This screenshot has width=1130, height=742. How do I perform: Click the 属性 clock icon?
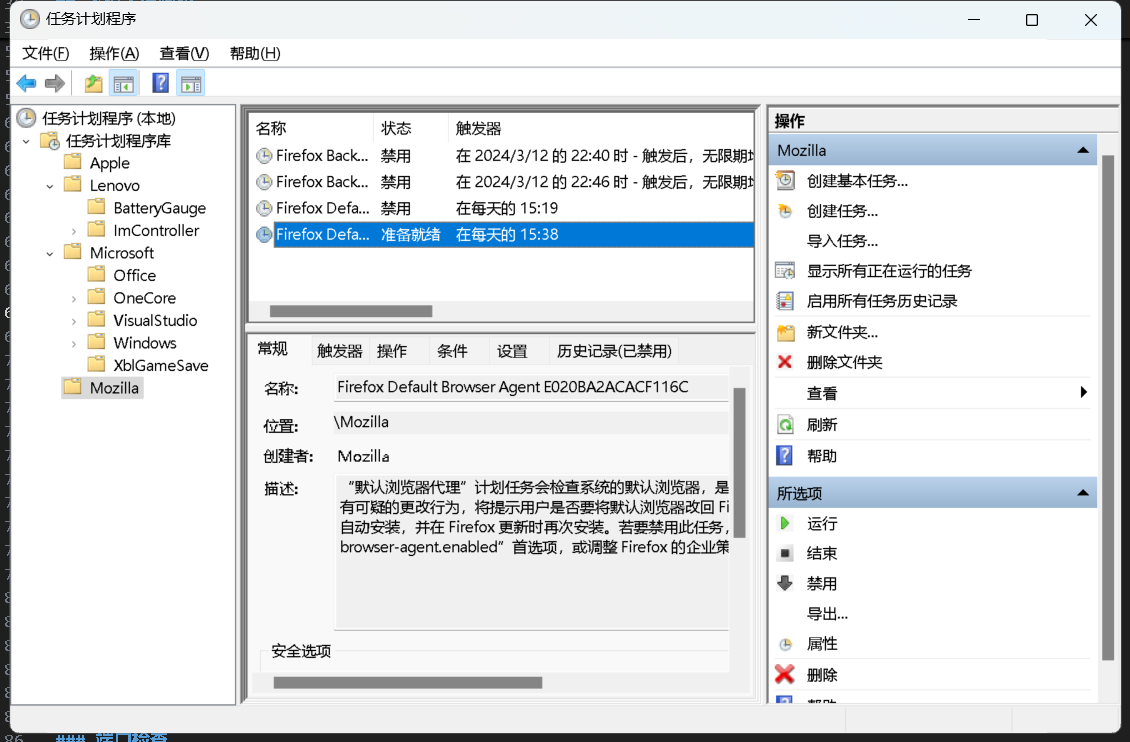[x=786, y=644]
